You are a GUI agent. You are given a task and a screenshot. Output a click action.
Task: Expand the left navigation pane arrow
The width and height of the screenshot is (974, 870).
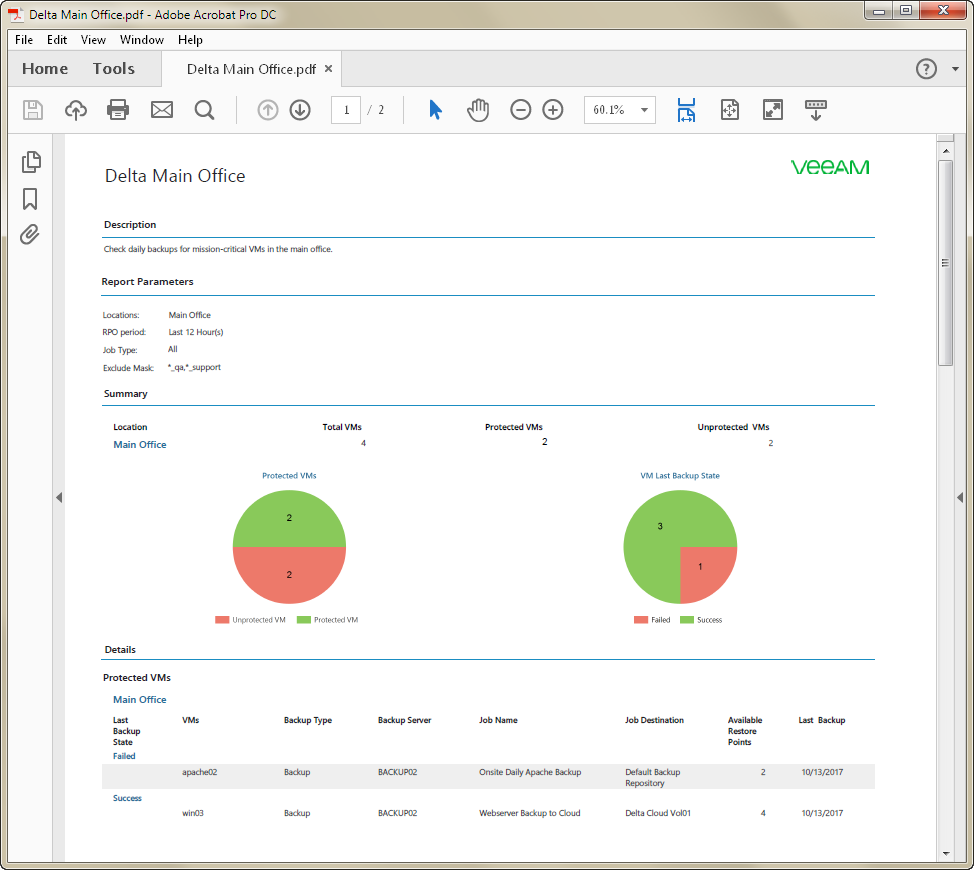point(59,497)
